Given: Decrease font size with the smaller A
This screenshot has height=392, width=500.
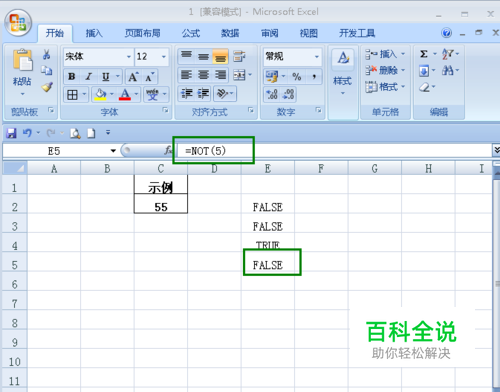Looking at the screenshot, I should (149, 77).
